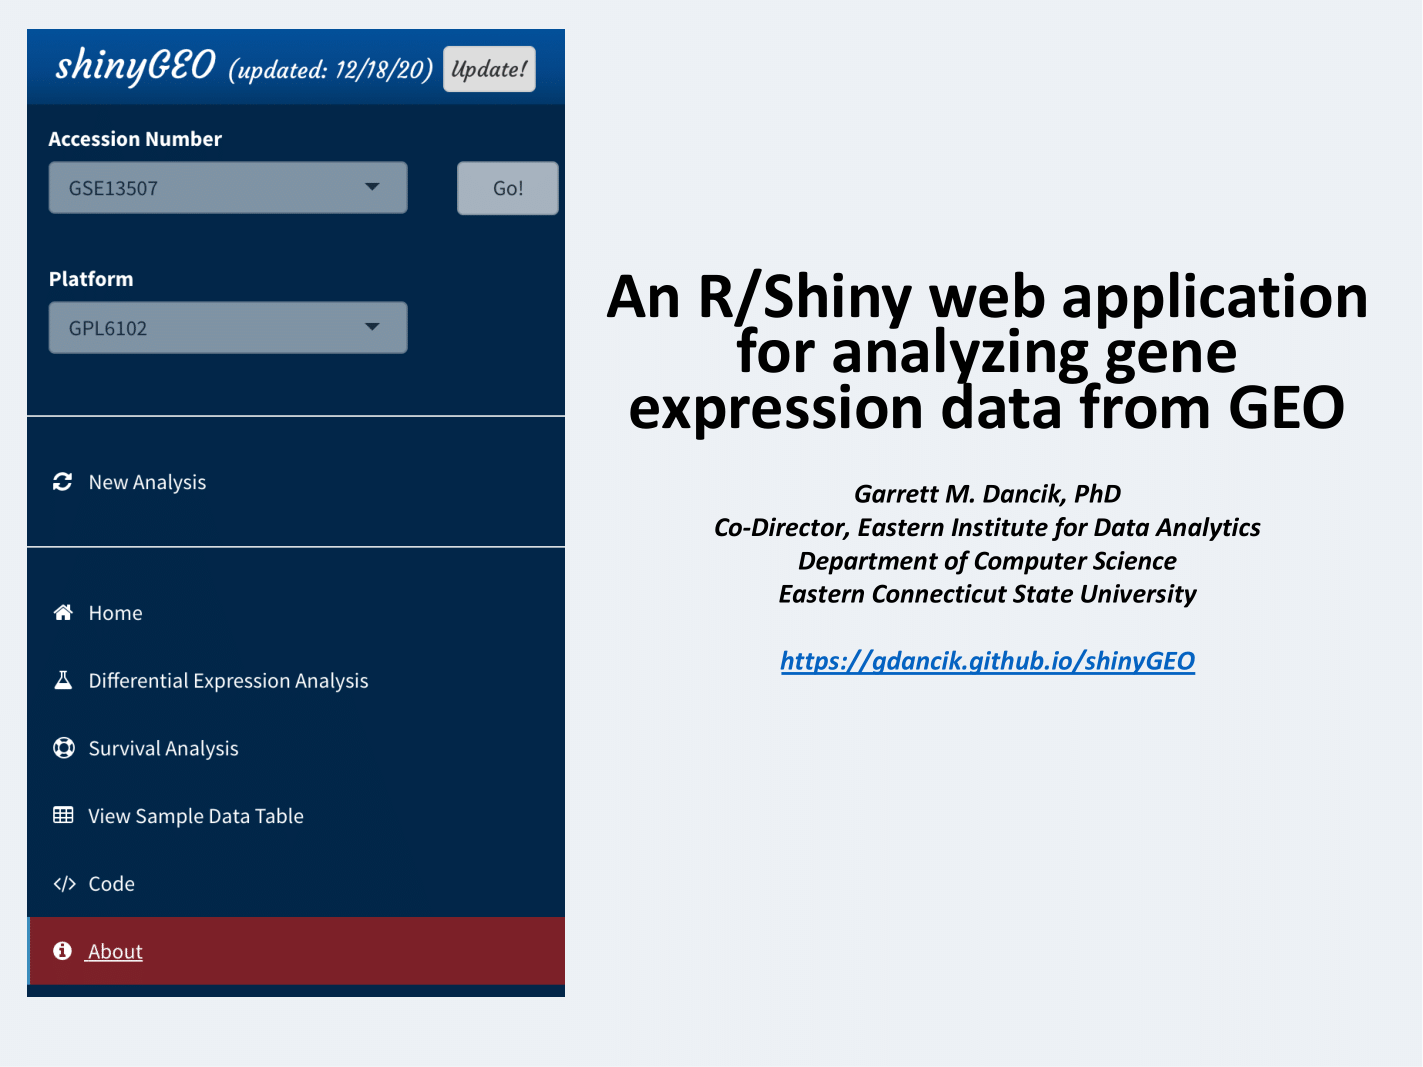
Task: Click the info icon beside About
Action: tap(62, 951)
